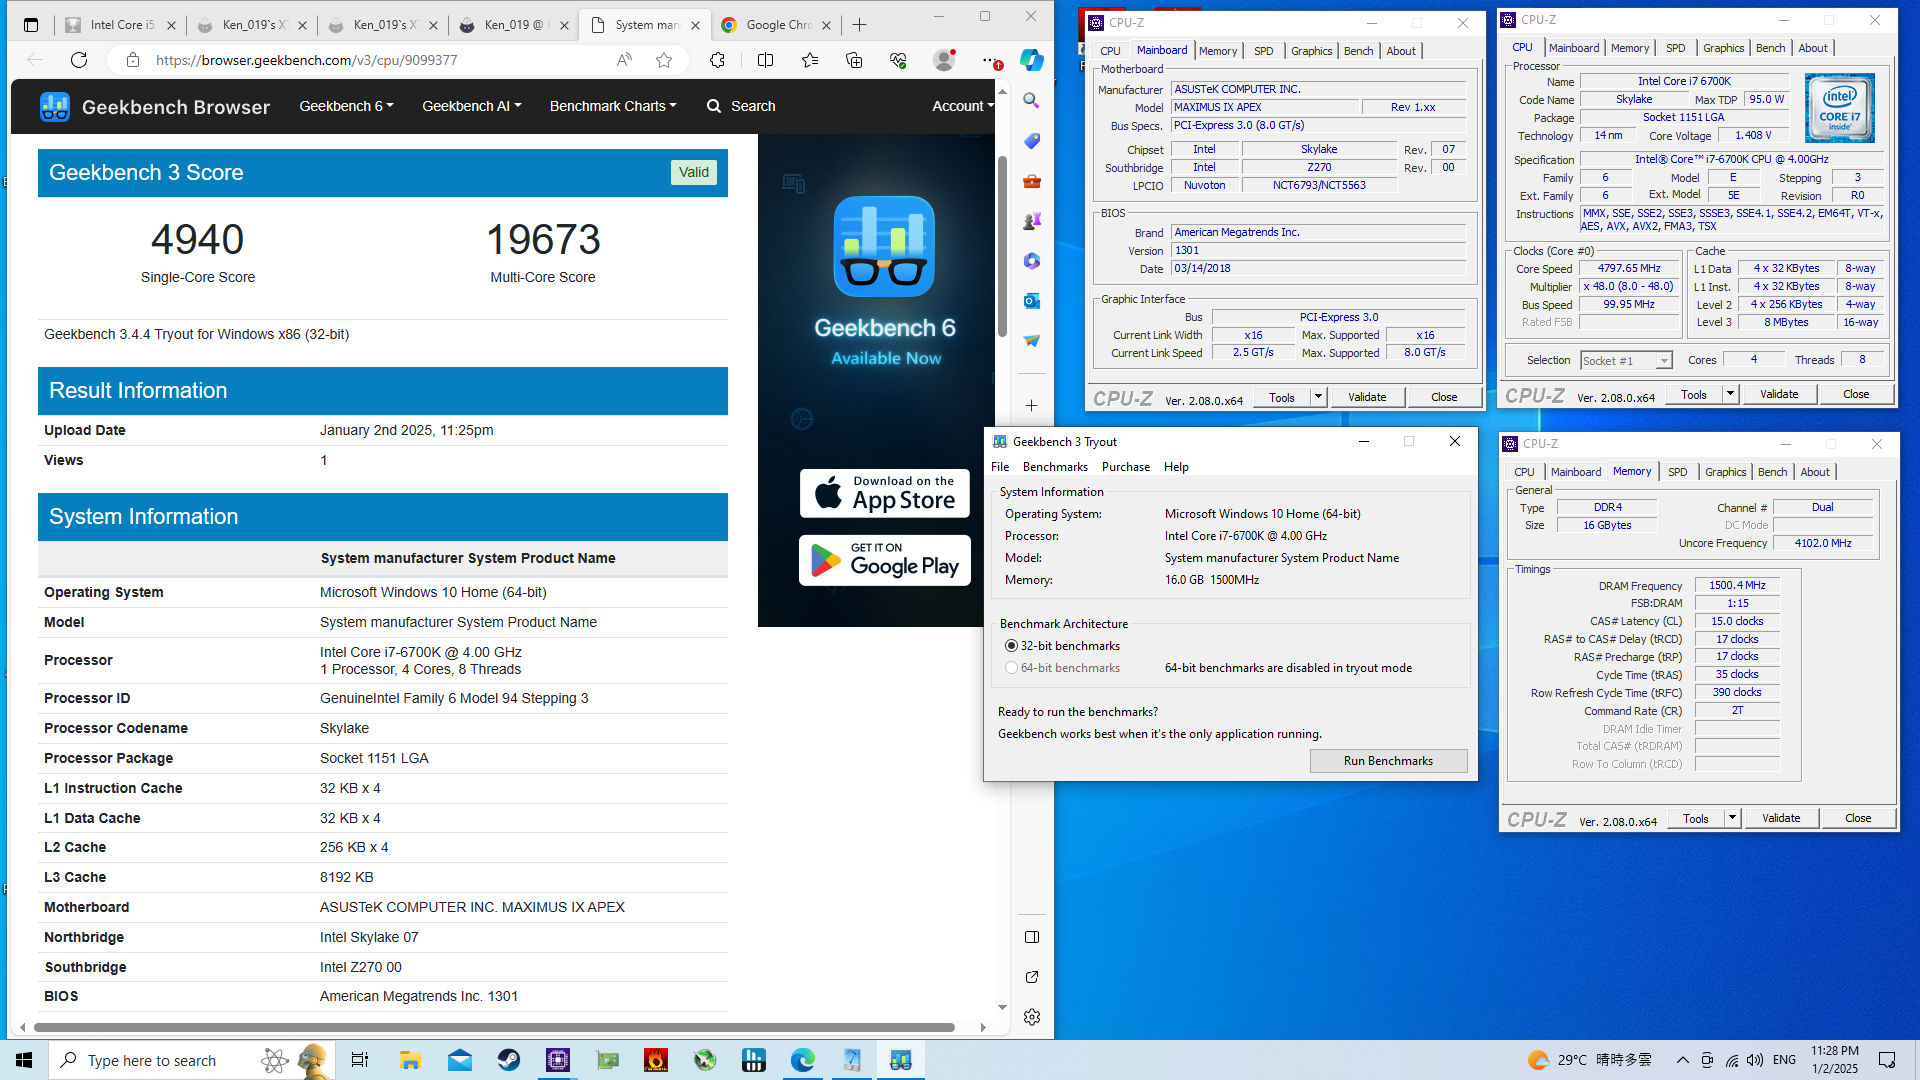Click the horizontal scrollbar at page bottom
The image size is (1920, 1080).
click(x=494, y=1027)
